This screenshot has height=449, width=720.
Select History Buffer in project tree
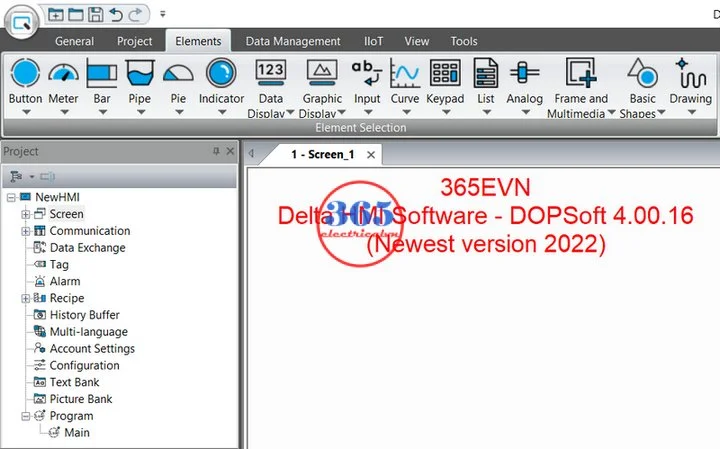tap(84, 315)
